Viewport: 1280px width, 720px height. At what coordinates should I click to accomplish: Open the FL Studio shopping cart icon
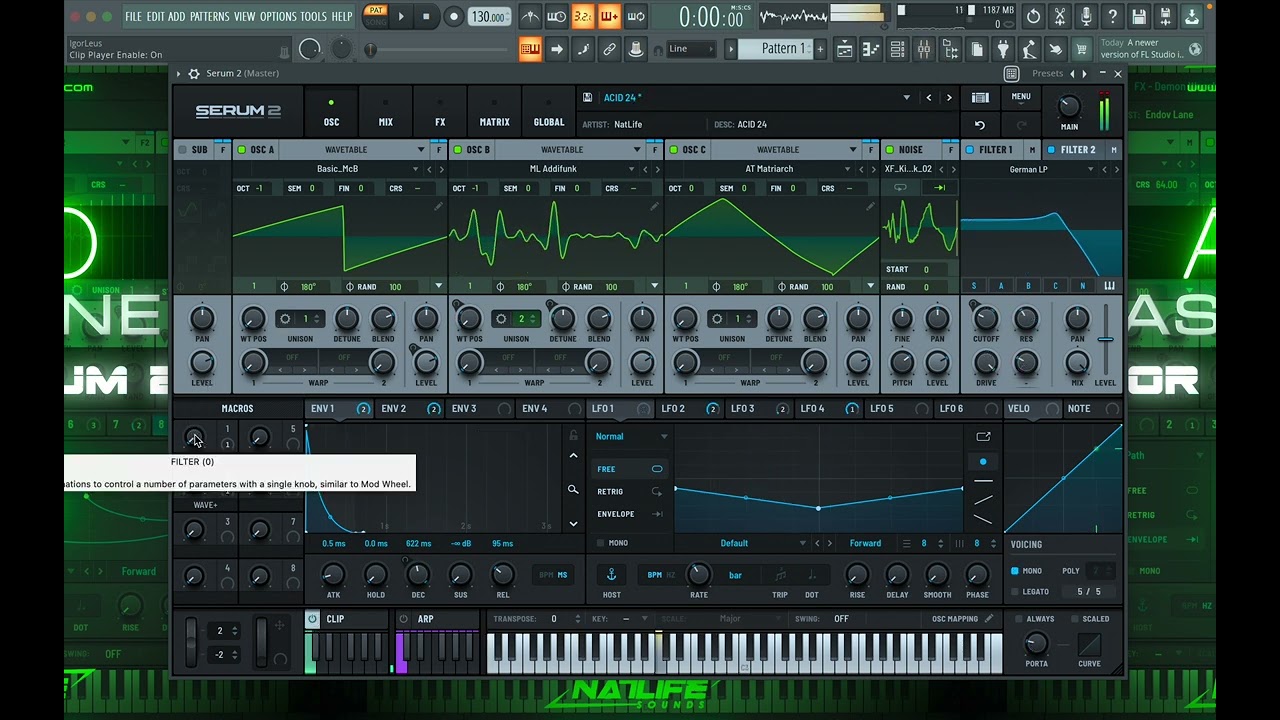tap(1081, 49)
